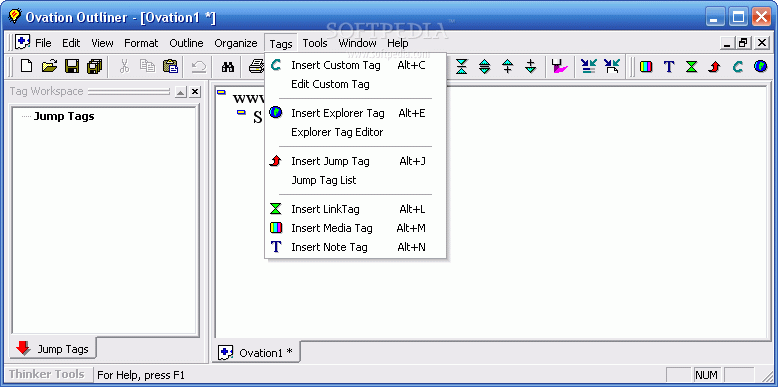
Task: Collapse the 'www' outline topic bullet
Action: pos(221,92)
